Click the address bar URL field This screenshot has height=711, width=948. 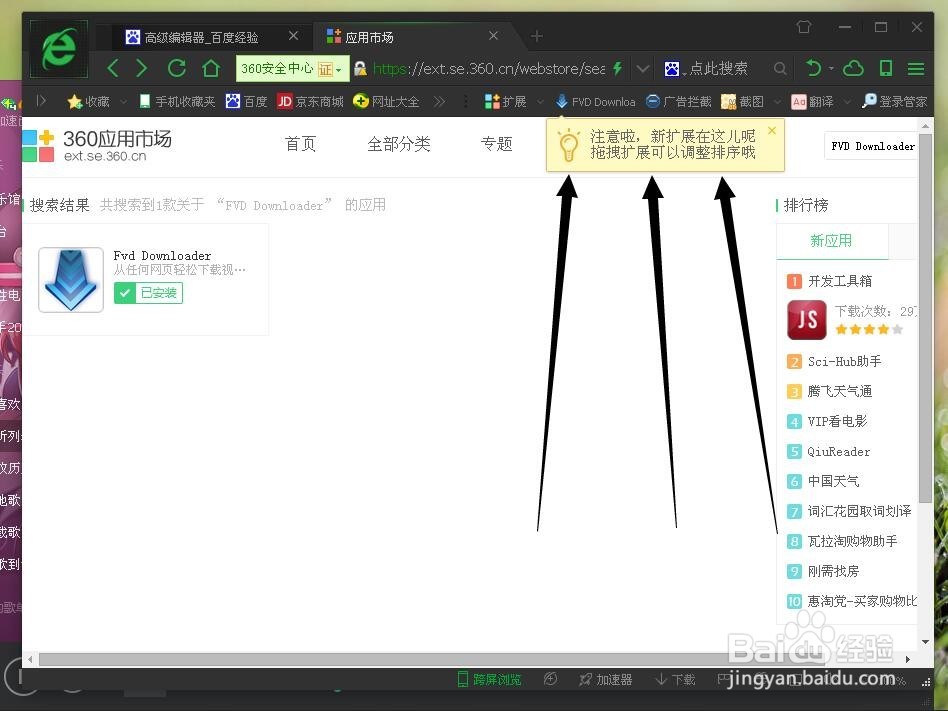(489, 69)
